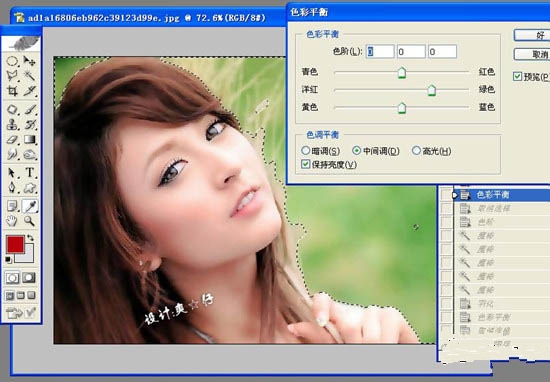Select the Custom Shape tool
Viewport: 550px width, 382px height.
[29, 187]
